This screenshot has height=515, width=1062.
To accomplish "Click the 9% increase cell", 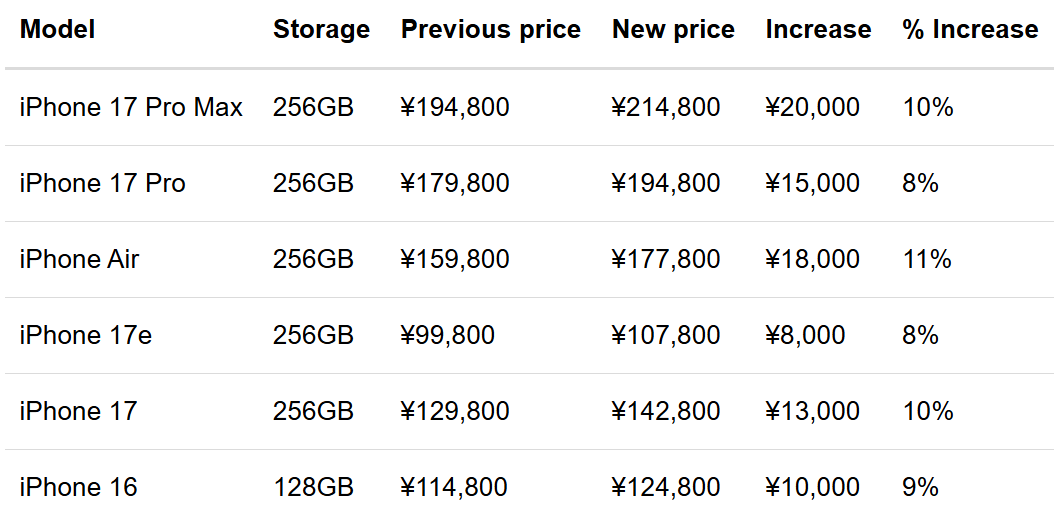I will [920, 487].
